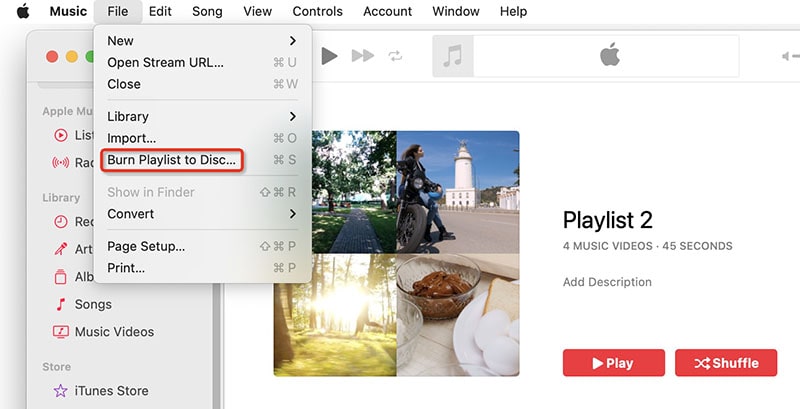Choose Open Stream URL...
Image resolution: width=800 pixels, height=409 pixels.
point(203,63)
